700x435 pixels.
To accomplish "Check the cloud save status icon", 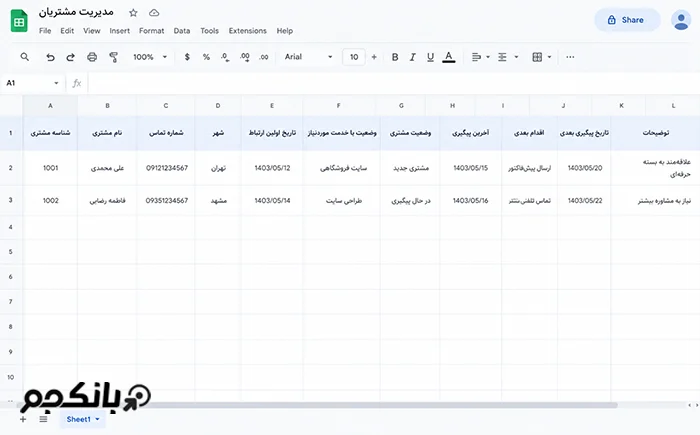I will (x=154, y=13).
